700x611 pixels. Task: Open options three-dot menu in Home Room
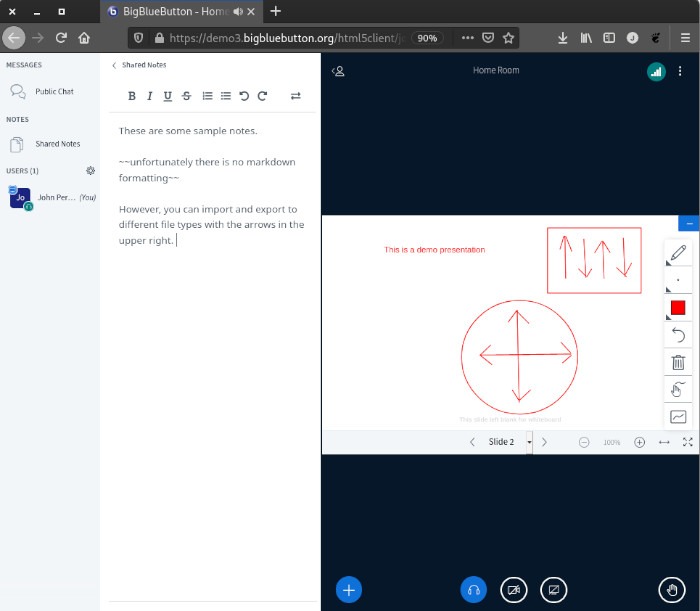click(x=679, y=71)
